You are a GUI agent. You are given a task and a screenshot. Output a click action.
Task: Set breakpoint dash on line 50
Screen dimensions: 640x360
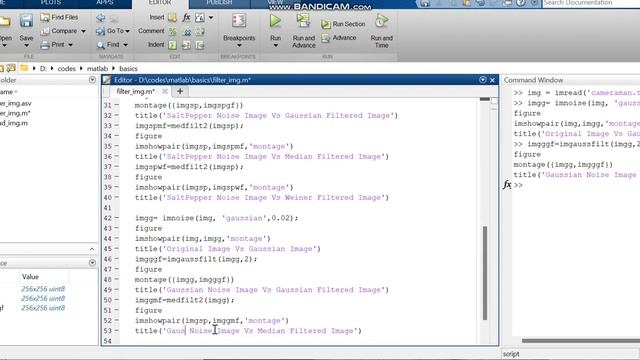116,300
